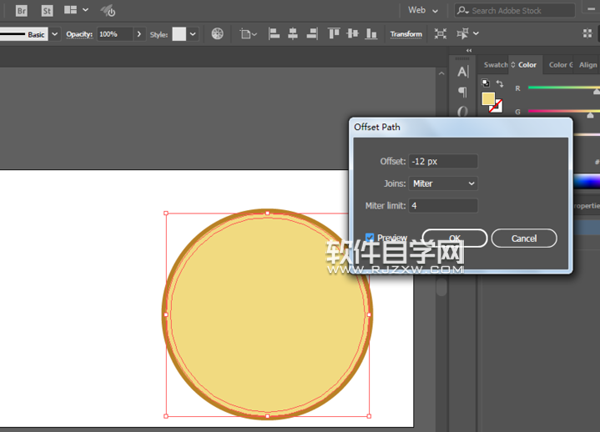This screenshot has width=600, height=432.
Task: Click the Transform link in control bar
Action: pyautogui.click(x=406, y=34)
